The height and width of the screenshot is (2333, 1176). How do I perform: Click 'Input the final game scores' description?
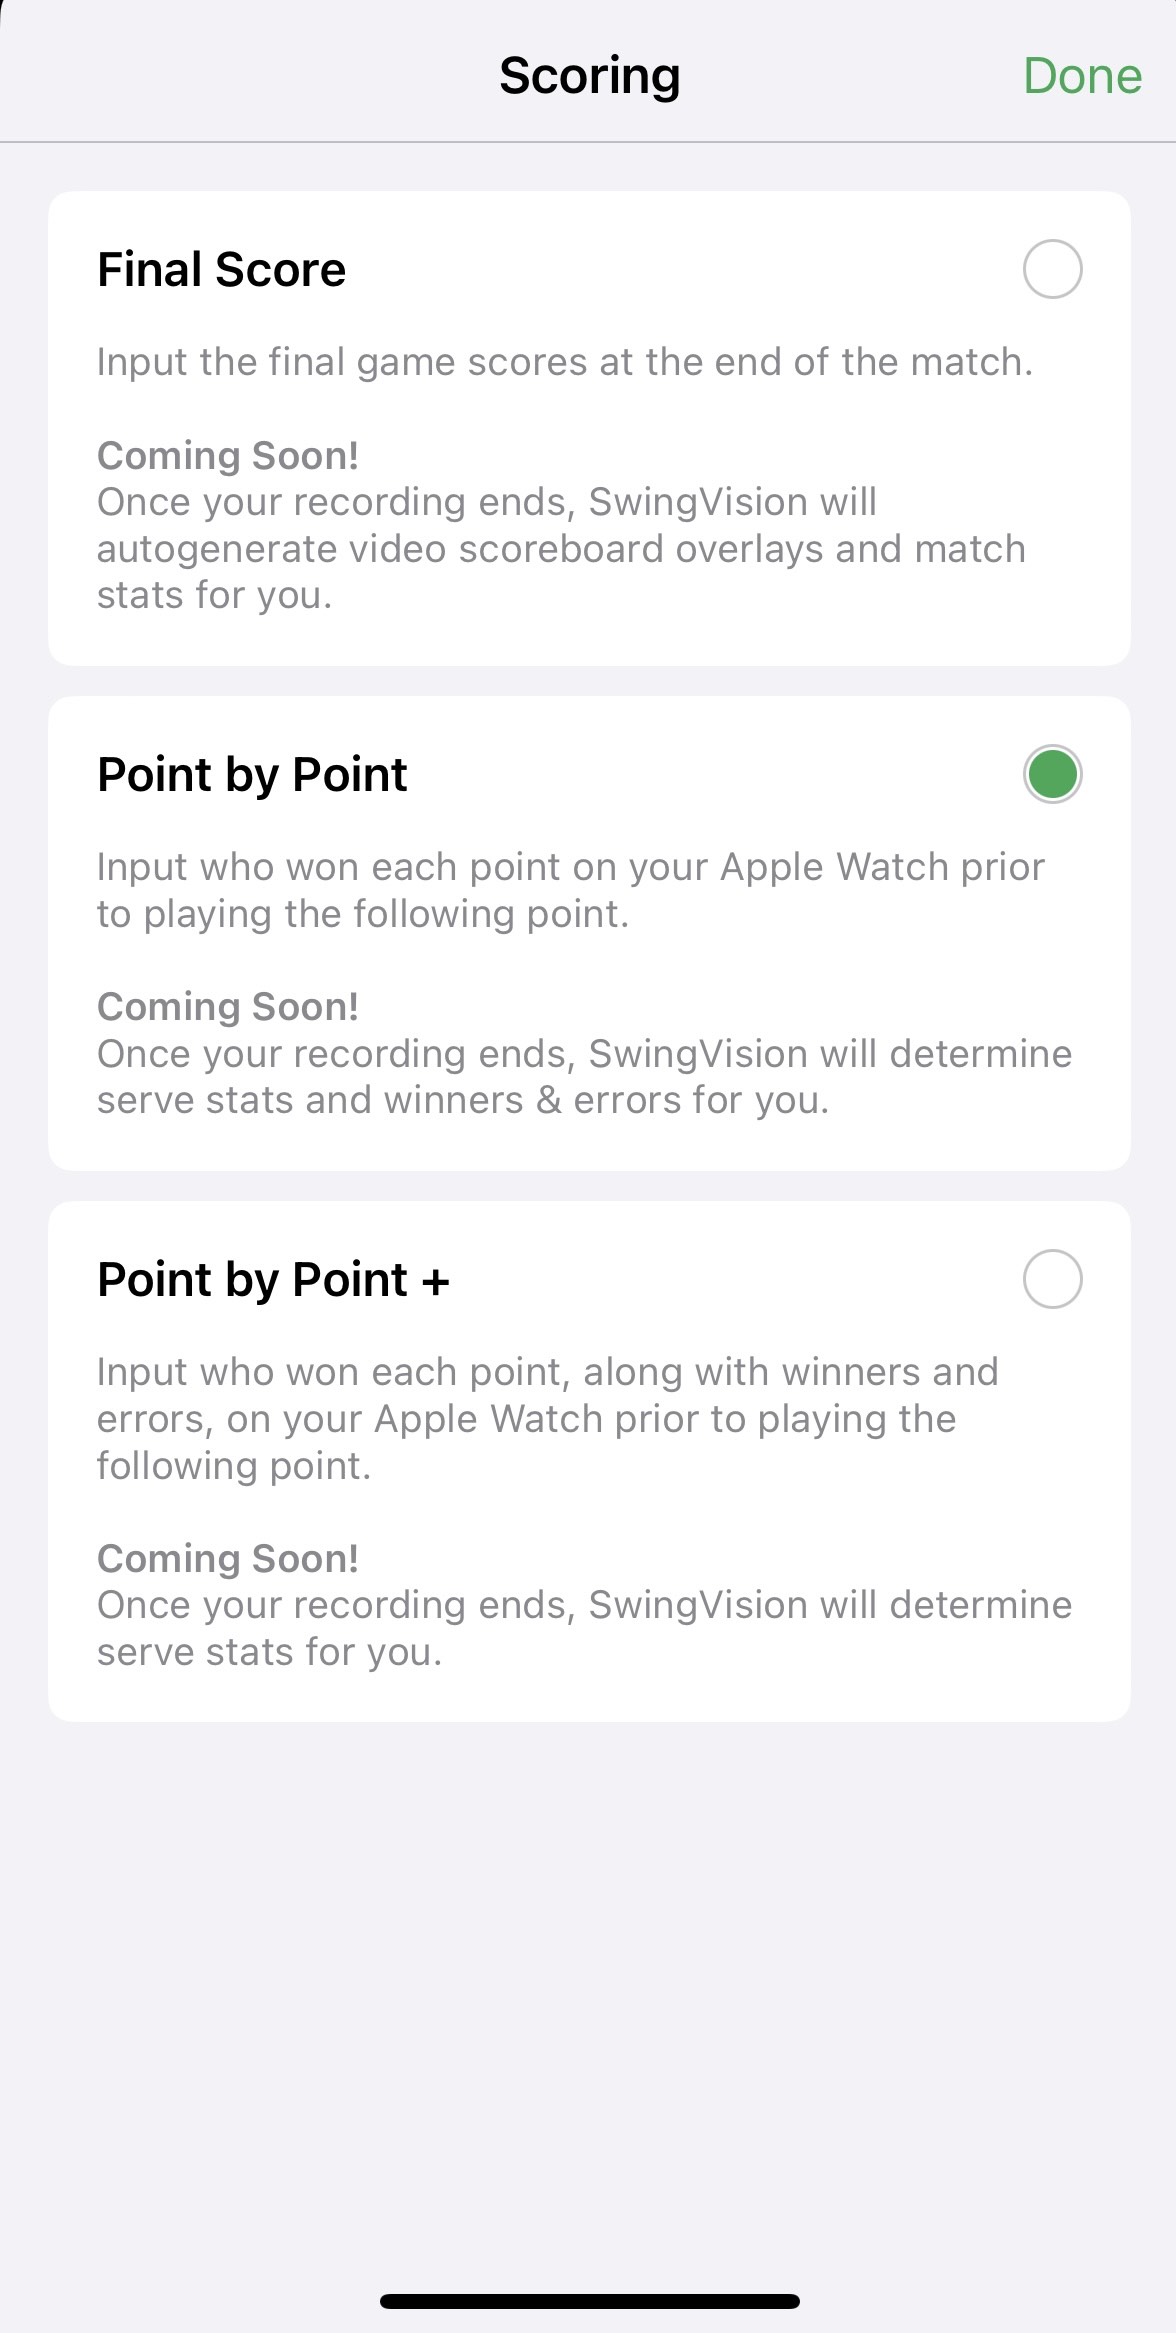coord(565,362)
